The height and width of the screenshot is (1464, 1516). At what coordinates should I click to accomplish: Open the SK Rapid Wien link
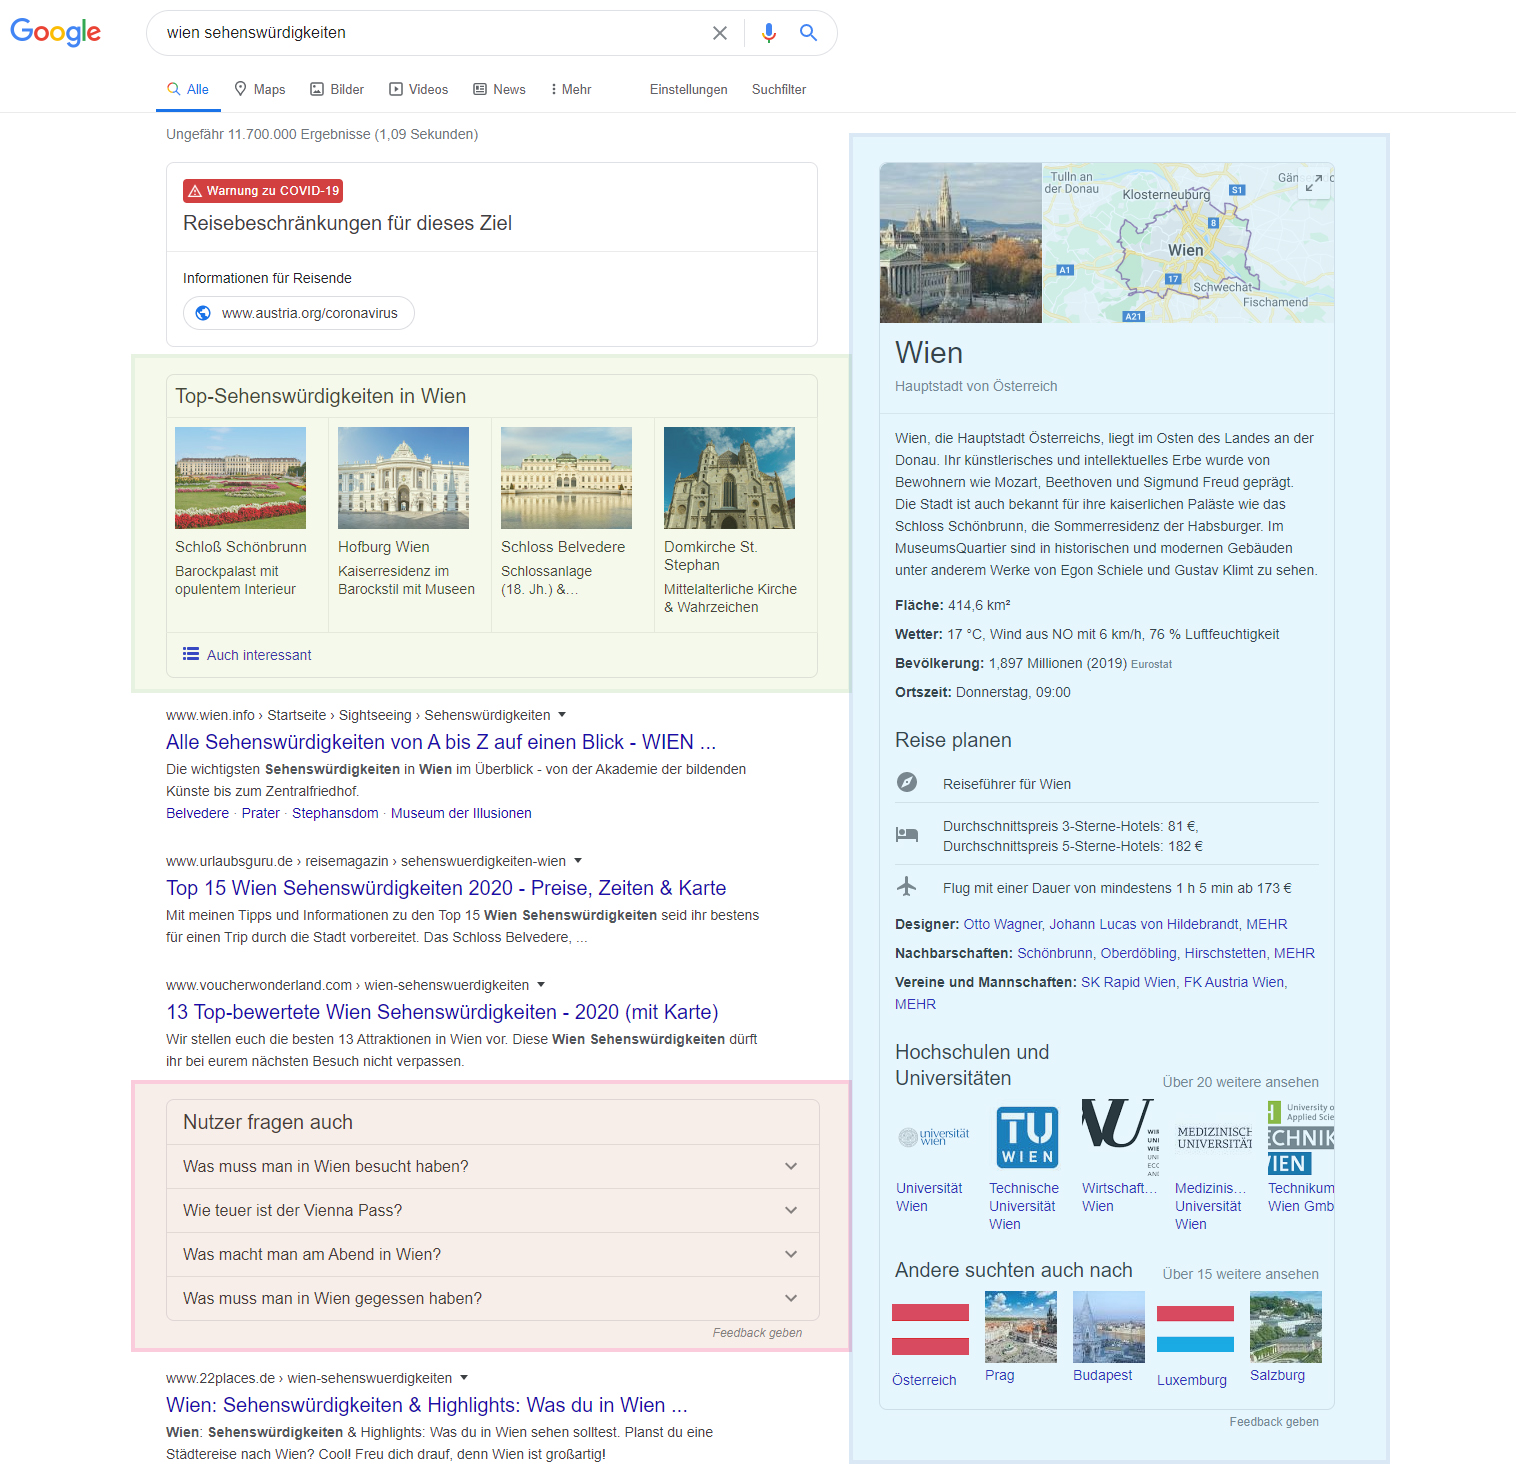(1128, 982)
